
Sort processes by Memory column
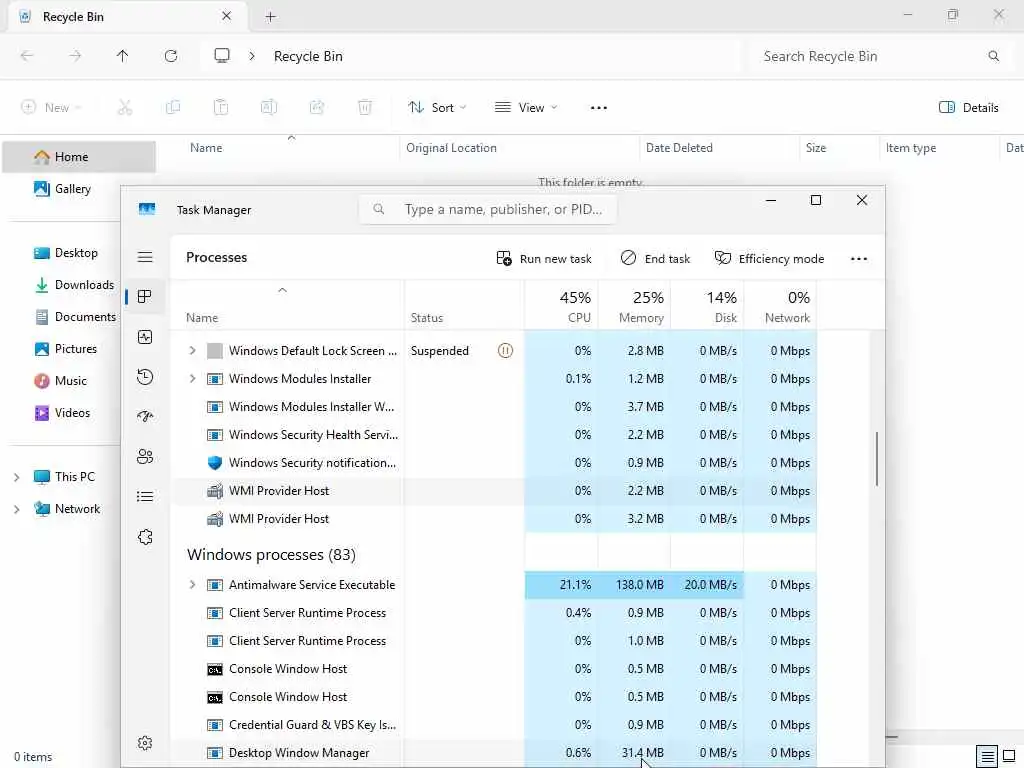pos(634,306)
